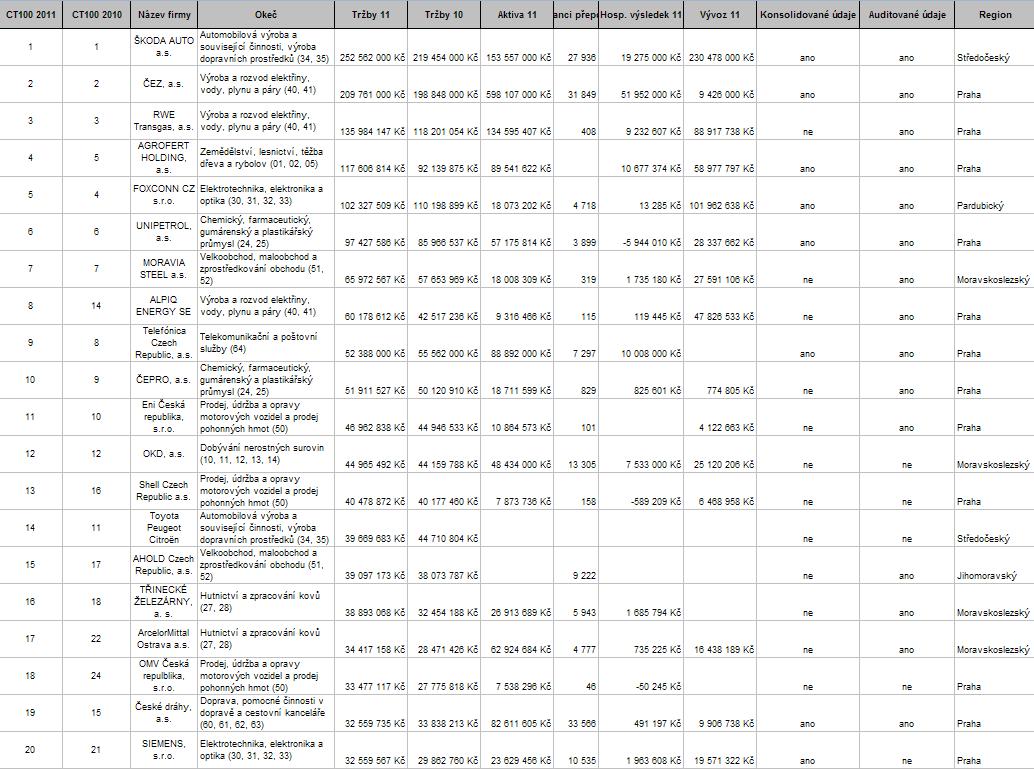The height and width of the screenshot is (769, 1034).
Task: Click the -5 944 000 Kč result cell
Action: pyautogui.click(x=642, y=242)
